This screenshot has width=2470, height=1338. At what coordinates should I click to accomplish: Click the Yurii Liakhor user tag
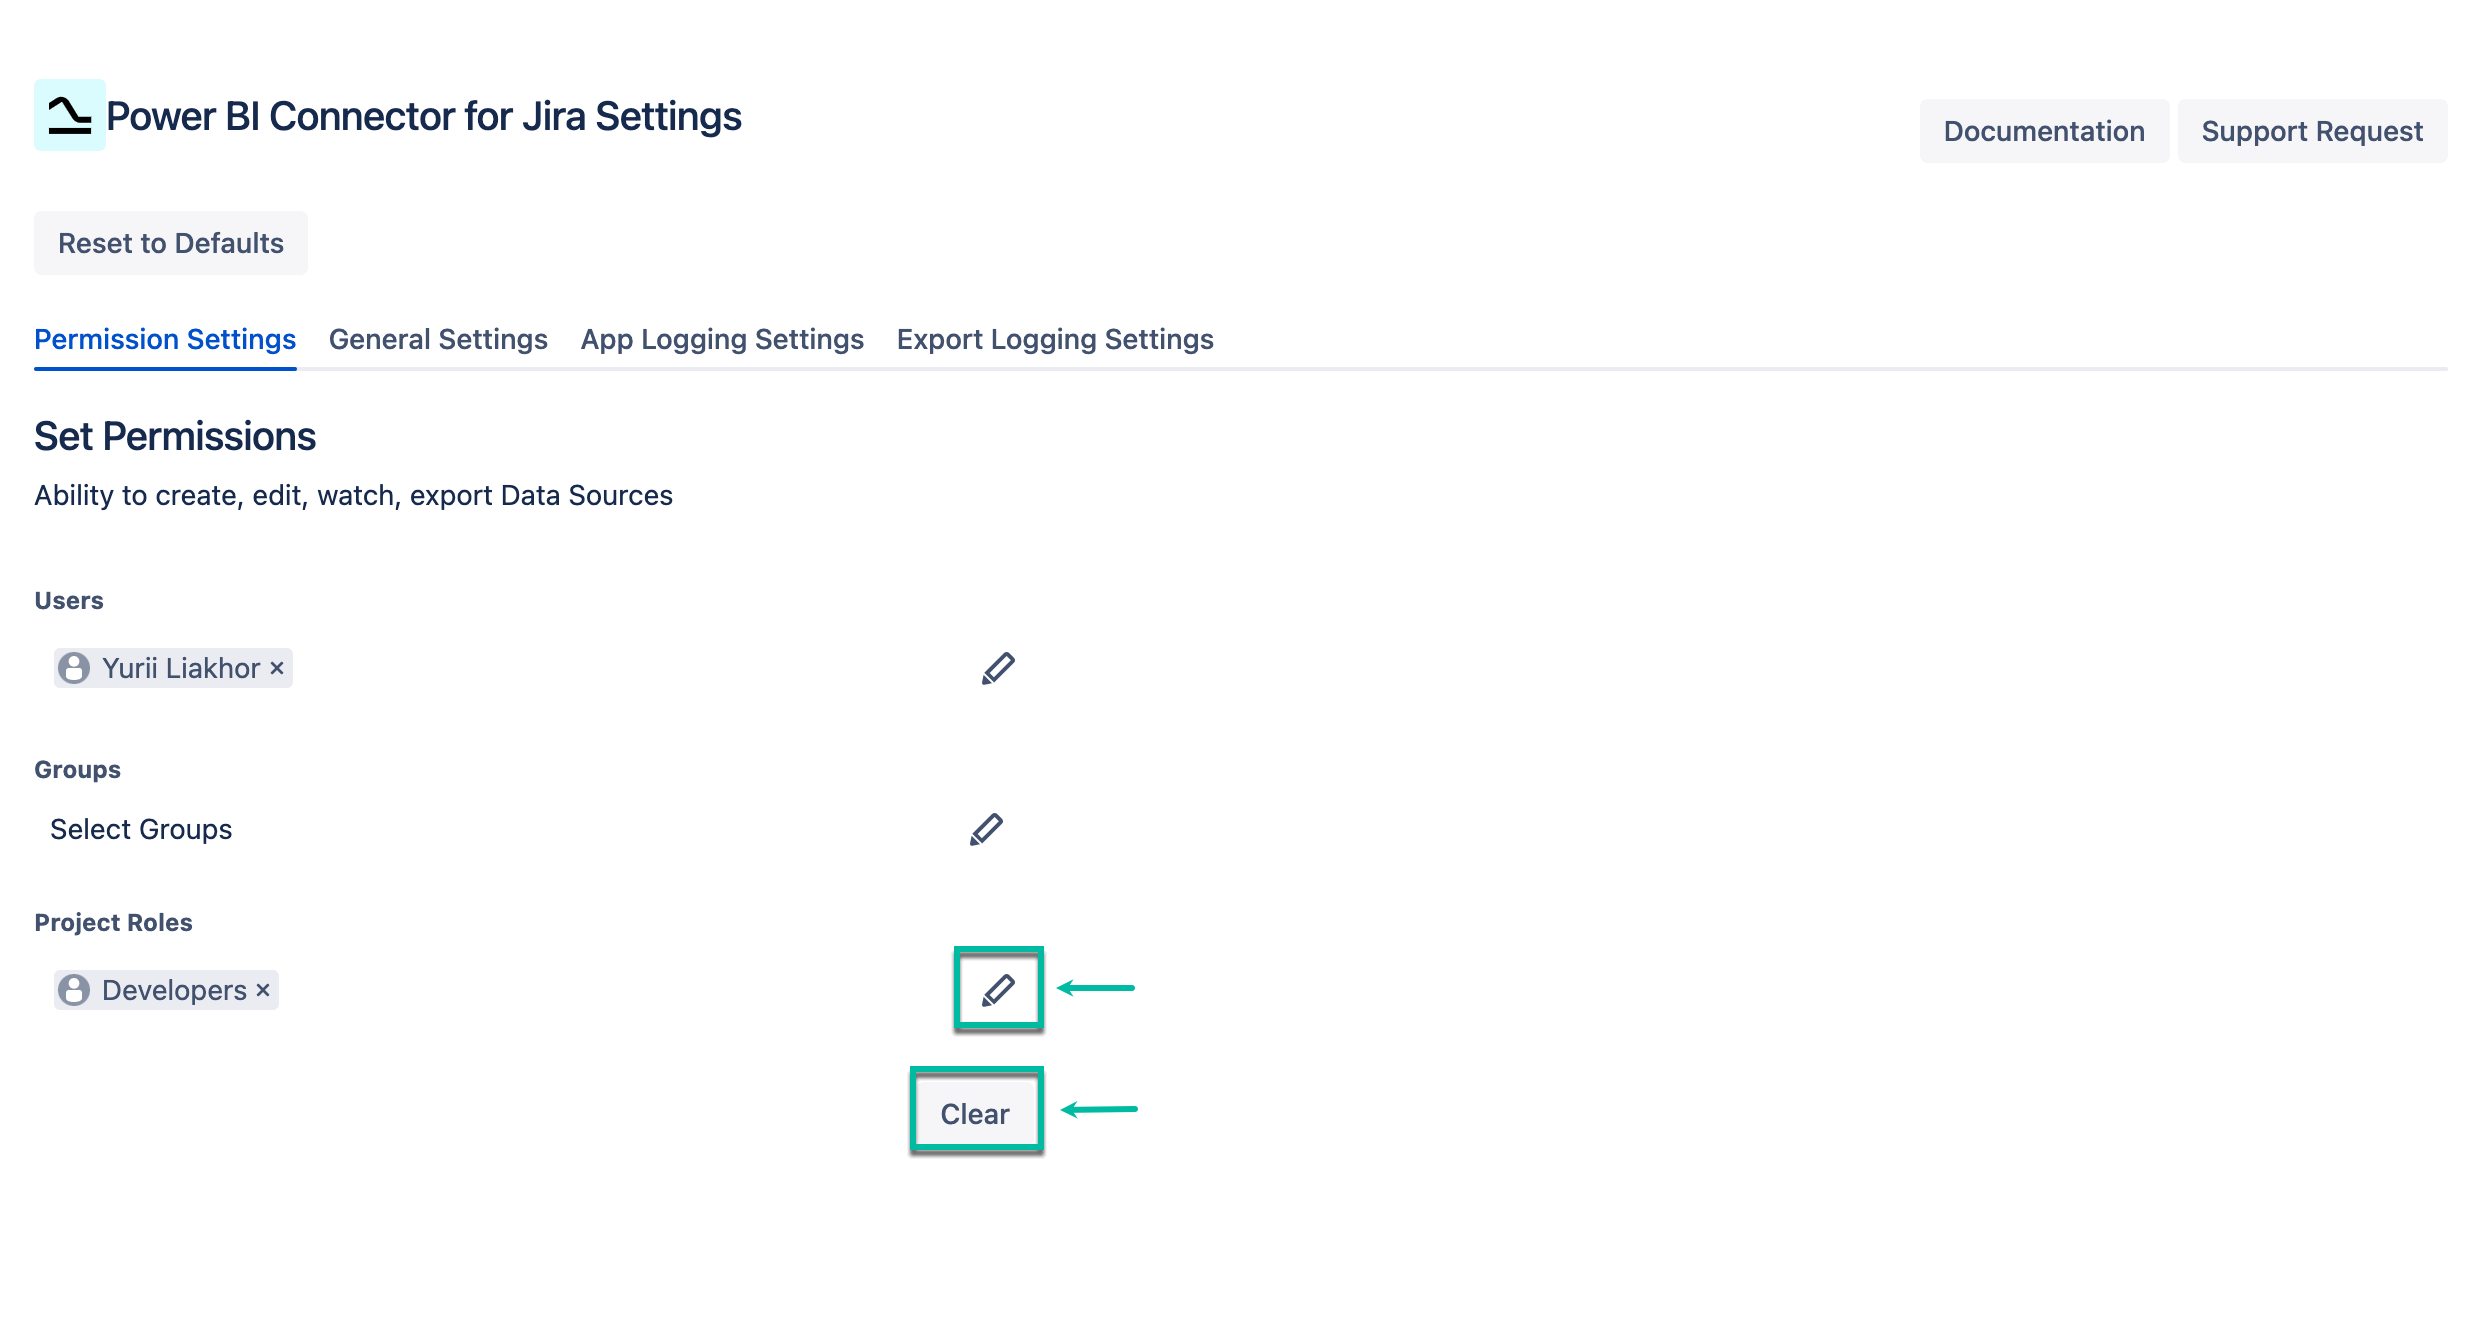(x=180, y=668)
